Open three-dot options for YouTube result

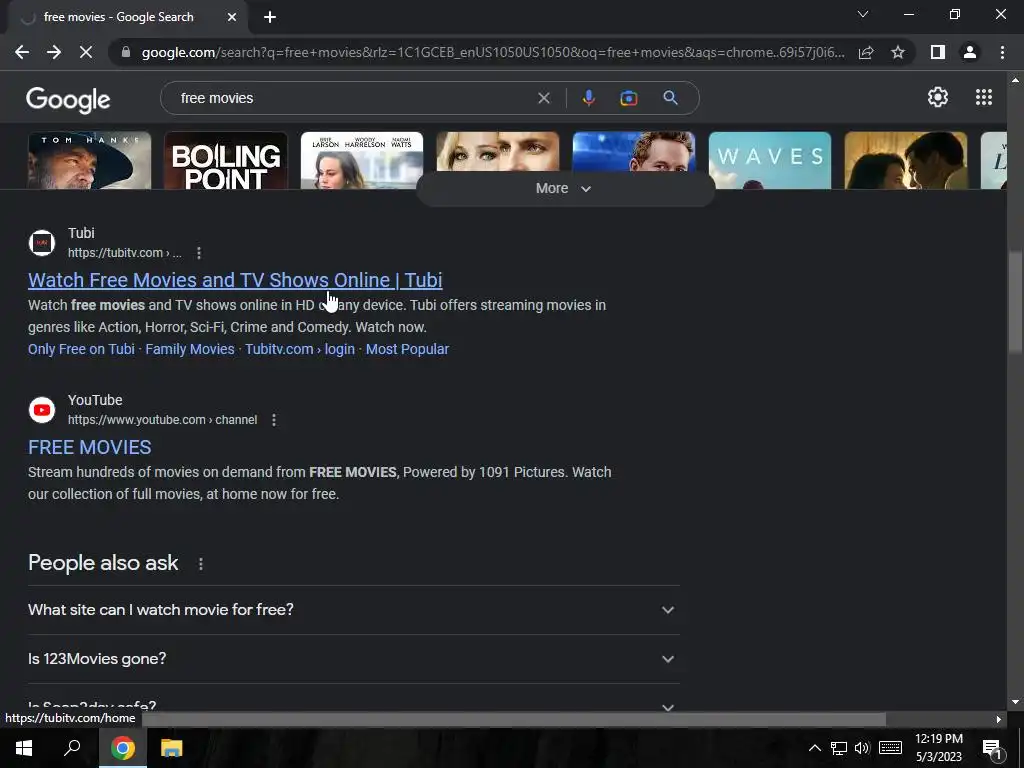tap(274, 420)
